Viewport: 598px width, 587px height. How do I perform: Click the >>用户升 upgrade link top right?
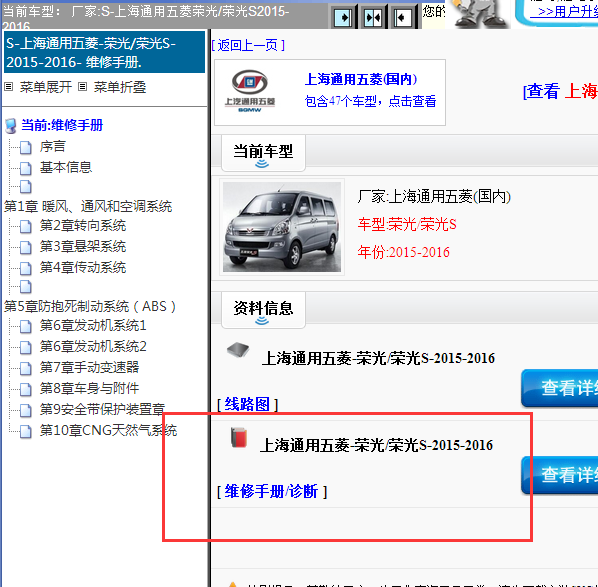564,11
